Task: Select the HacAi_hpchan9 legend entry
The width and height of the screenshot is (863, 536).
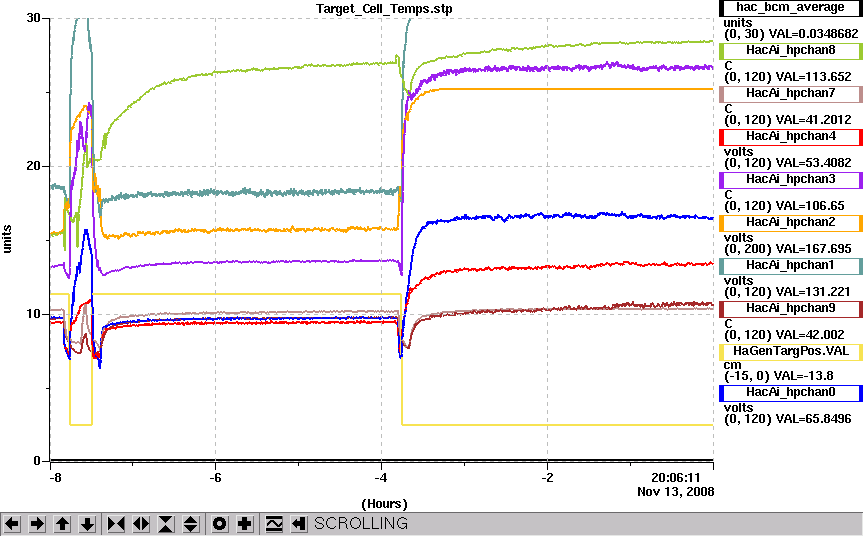Action: [790, 308]
